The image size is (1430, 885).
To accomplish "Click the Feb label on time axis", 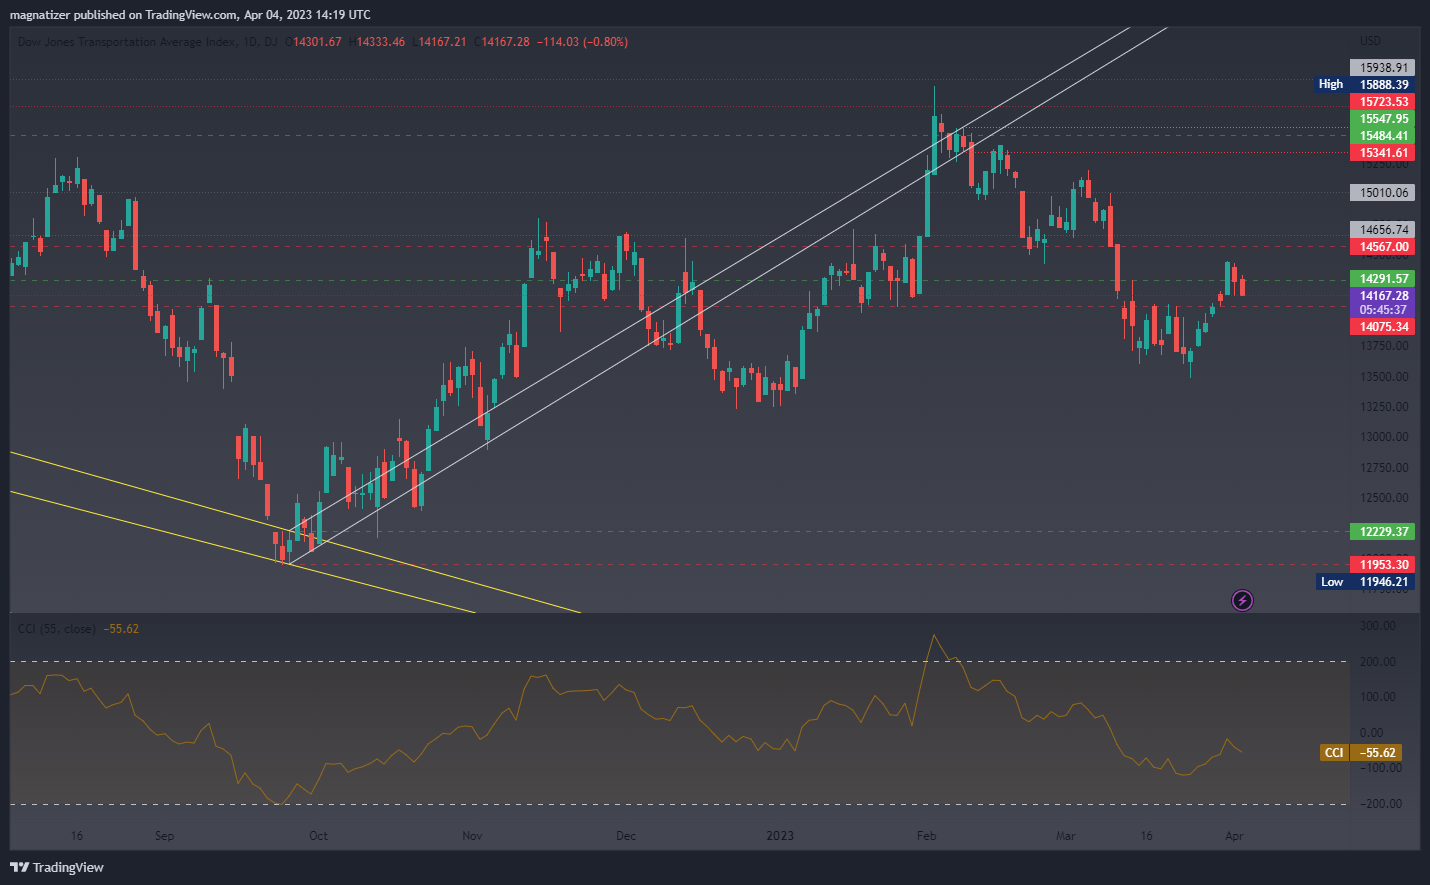I will coord(926,836).
